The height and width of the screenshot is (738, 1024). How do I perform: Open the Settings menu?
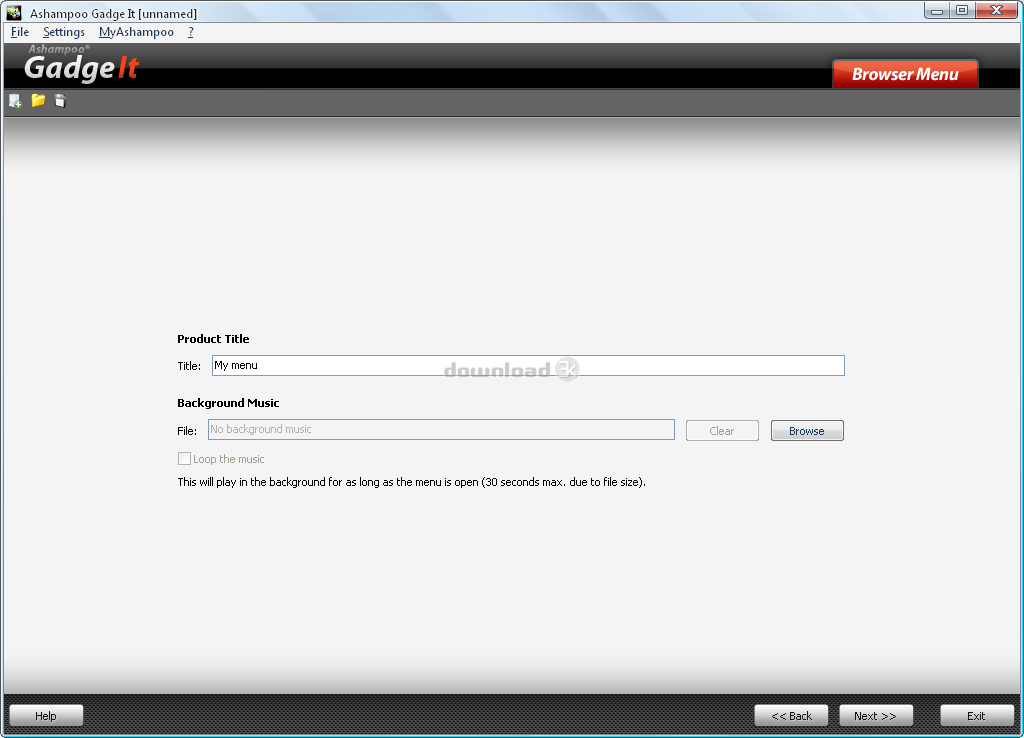pos(63,32)
